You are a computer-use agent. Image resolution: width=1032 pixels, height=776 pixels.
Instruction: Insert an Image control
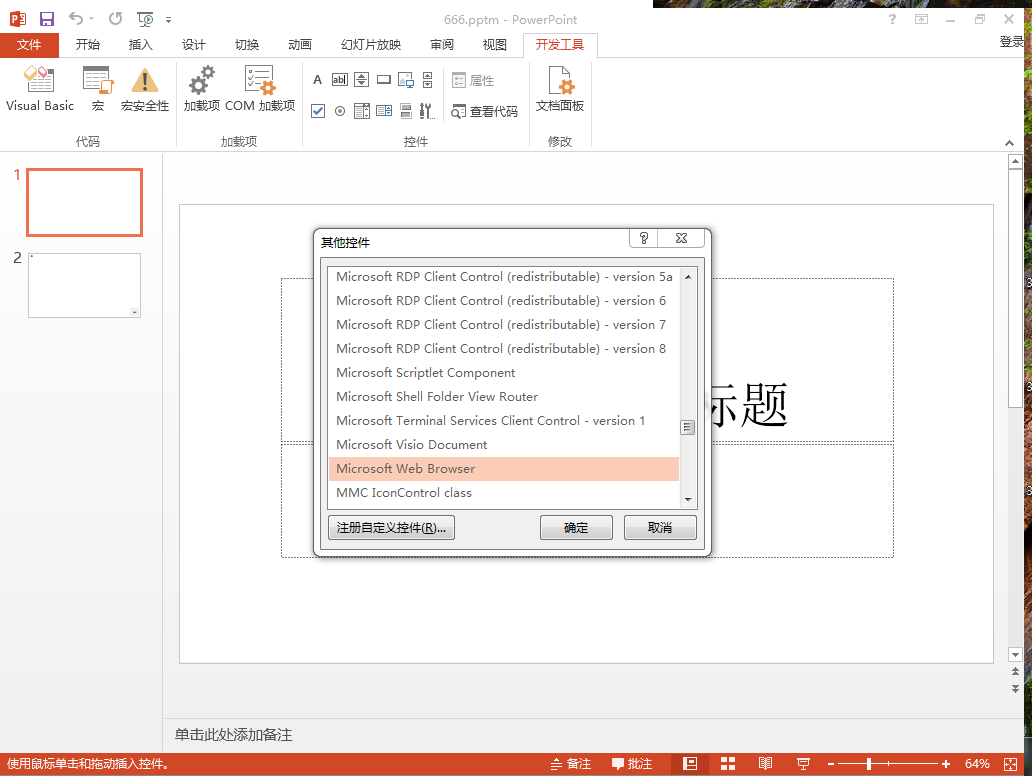tap(406, 80)
